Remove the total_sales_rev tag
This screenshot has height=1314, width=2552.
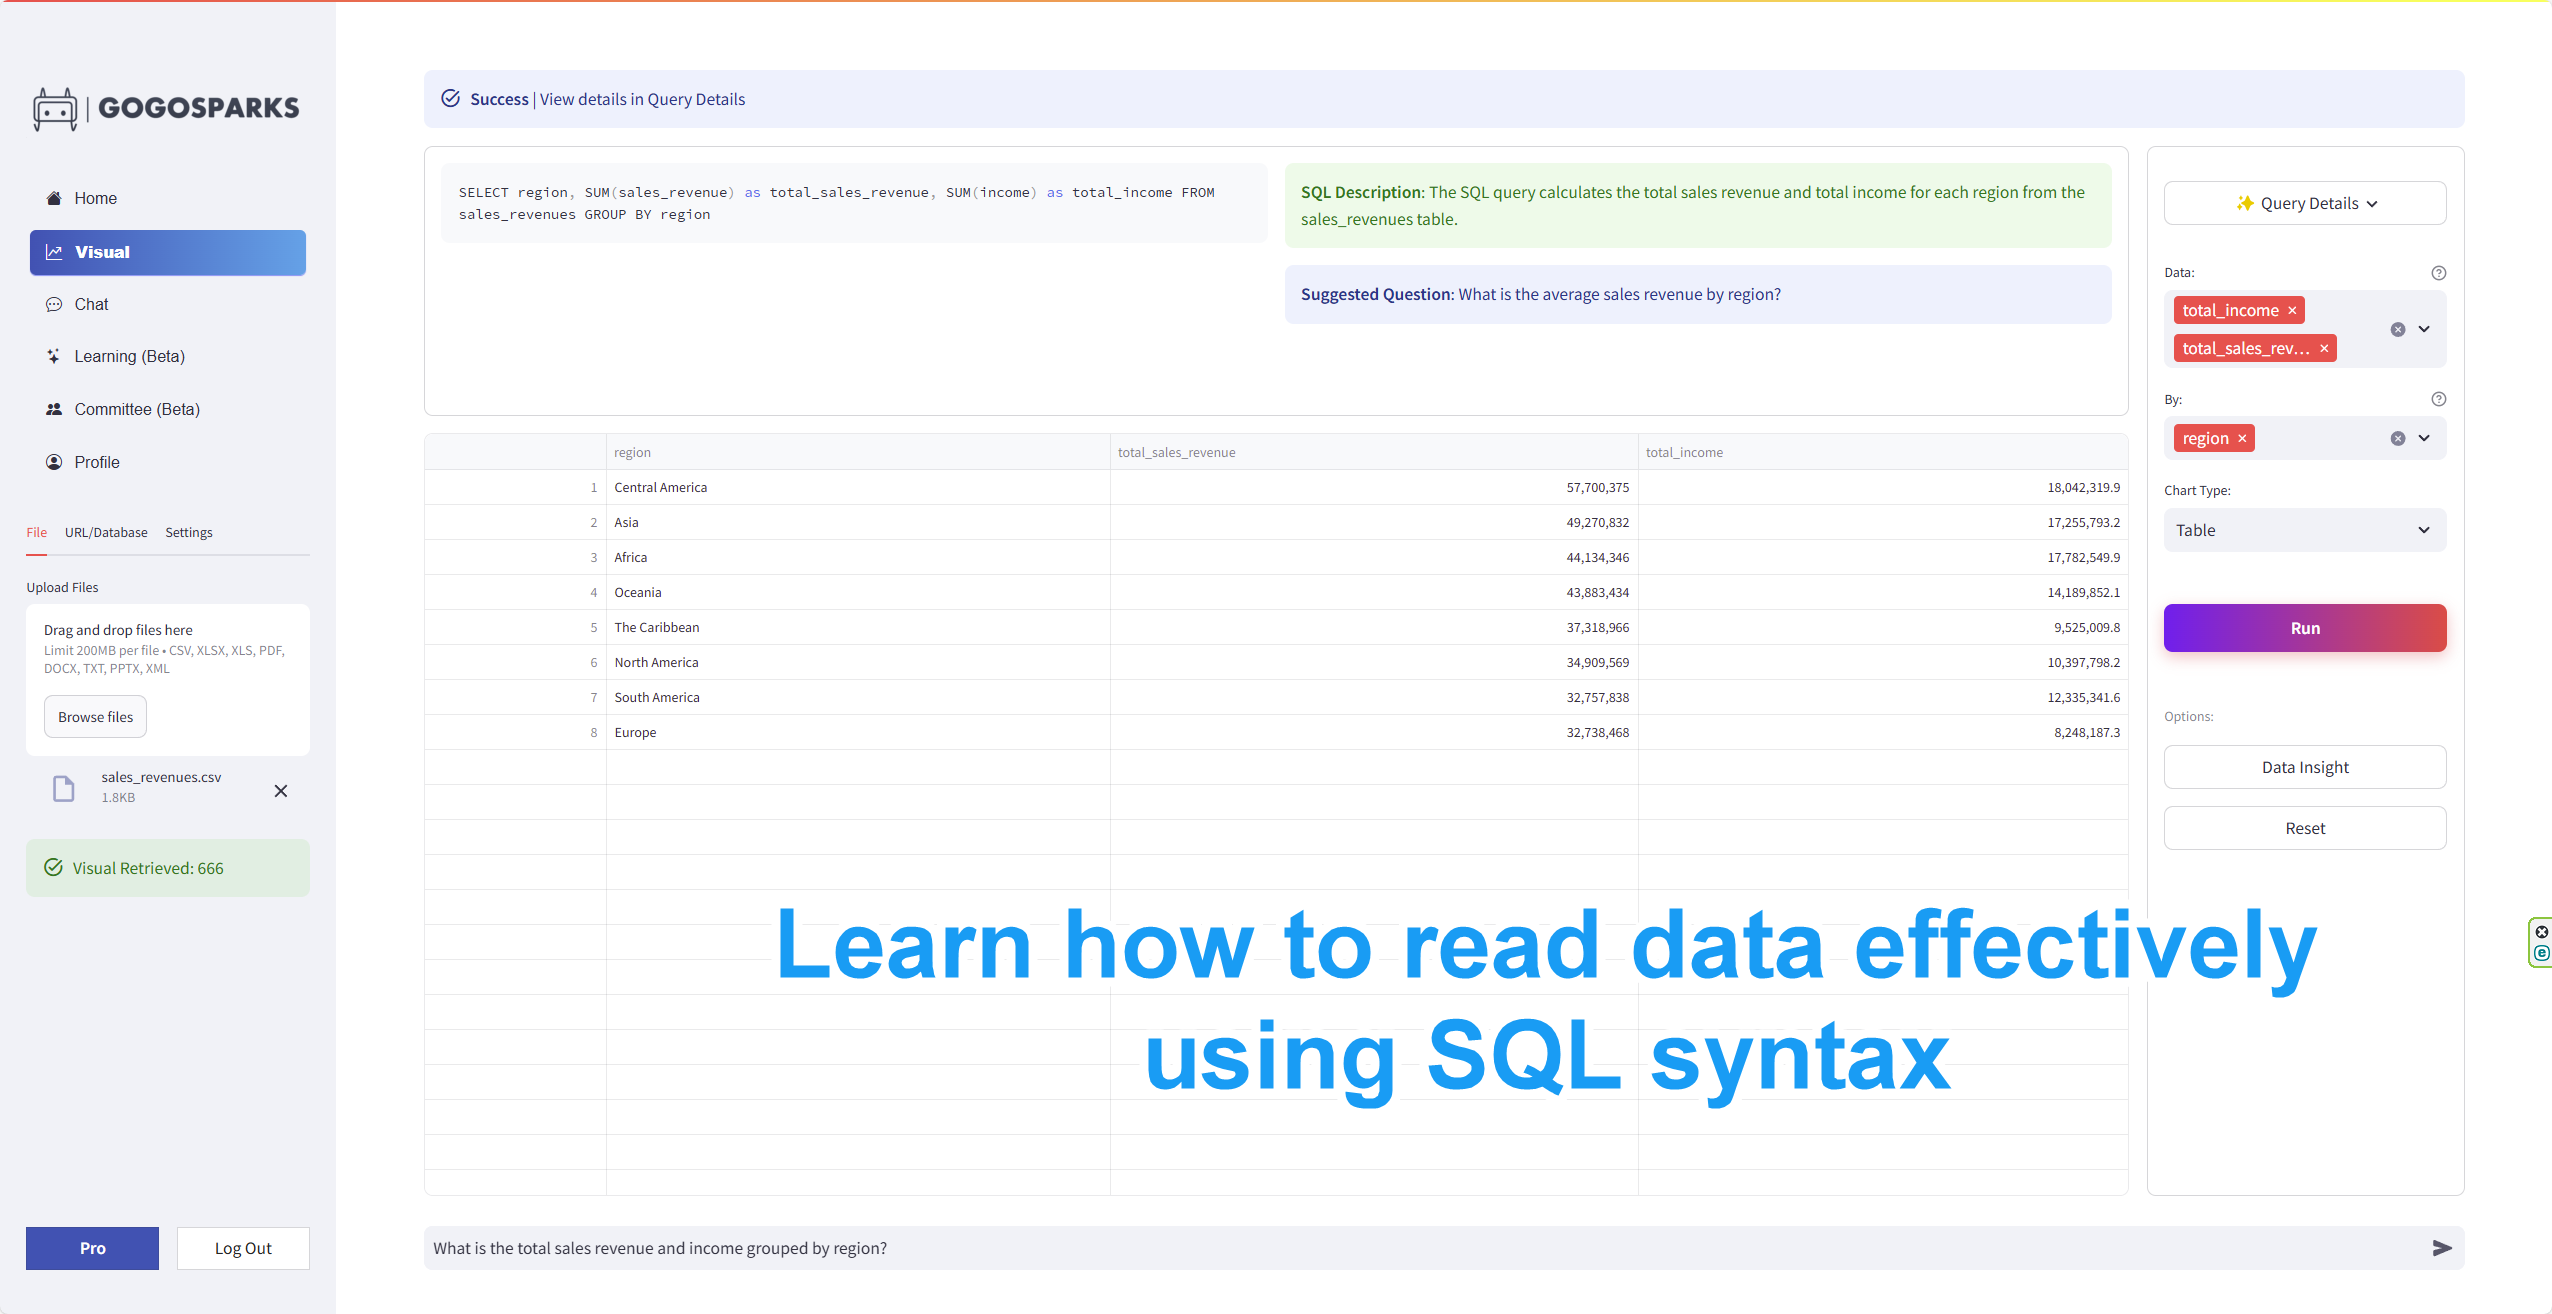(x=2324, y=349)
